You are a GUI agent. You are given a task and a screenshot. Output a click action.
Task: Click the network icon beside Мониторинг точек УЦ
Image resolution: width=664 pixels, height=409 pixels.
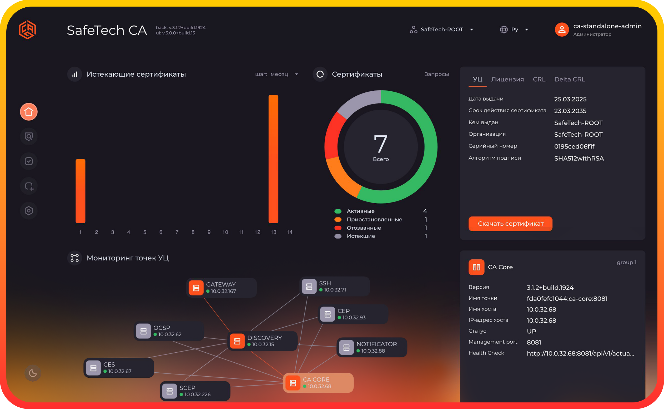coord(75,258)
